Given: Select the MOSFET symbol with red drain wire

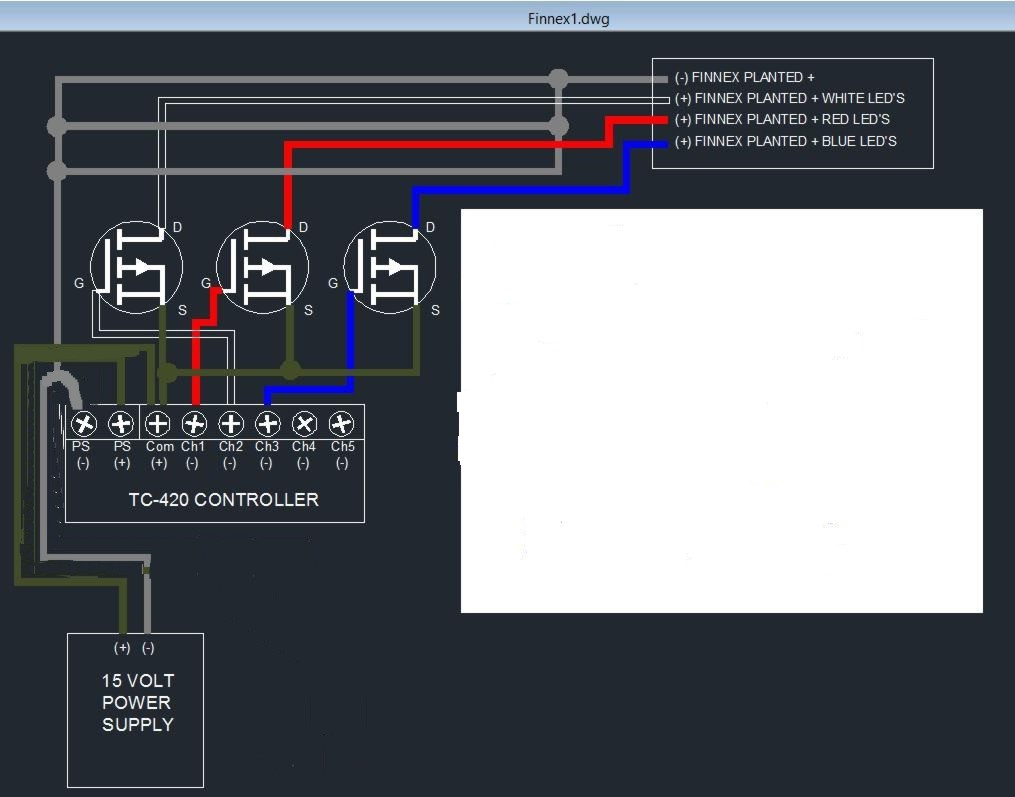Looking at the screenshot, I should point(262,267).
